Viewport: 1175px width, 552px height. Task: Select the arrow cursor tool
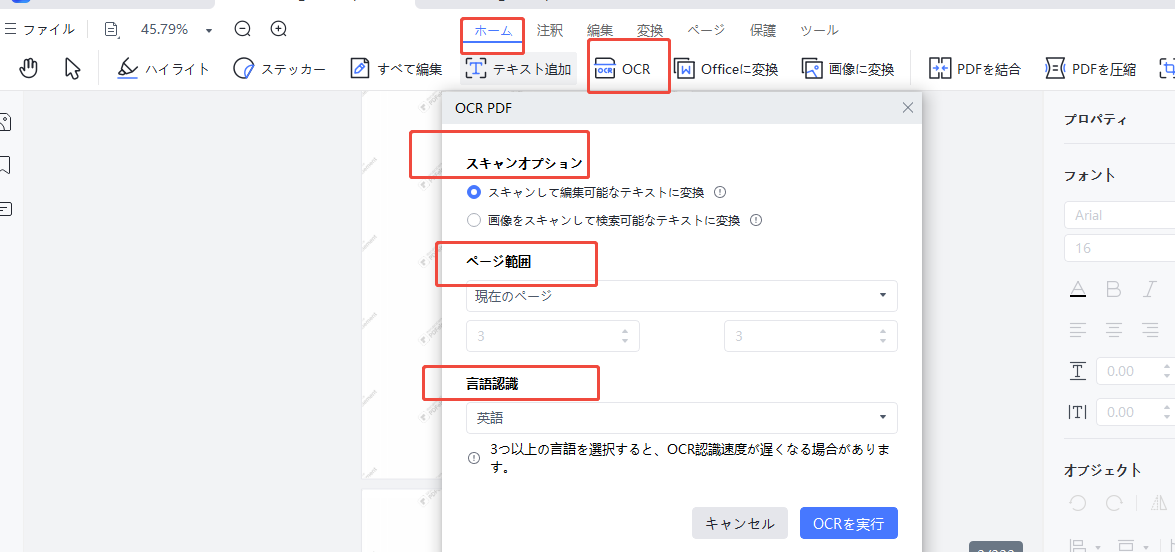(72, 69)
